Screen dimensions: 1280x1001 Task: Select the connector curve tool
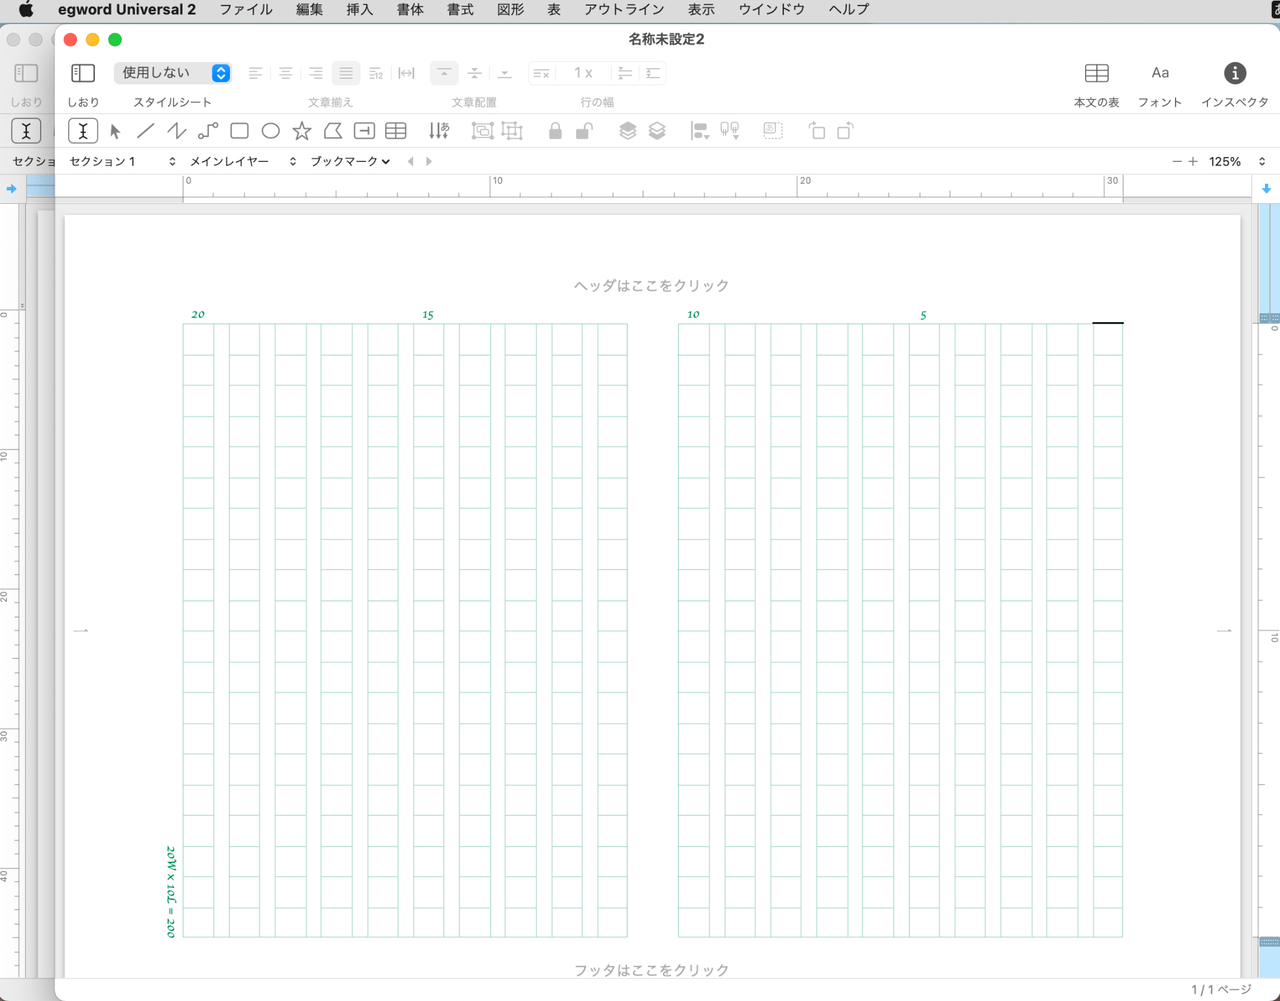point(208,131)
